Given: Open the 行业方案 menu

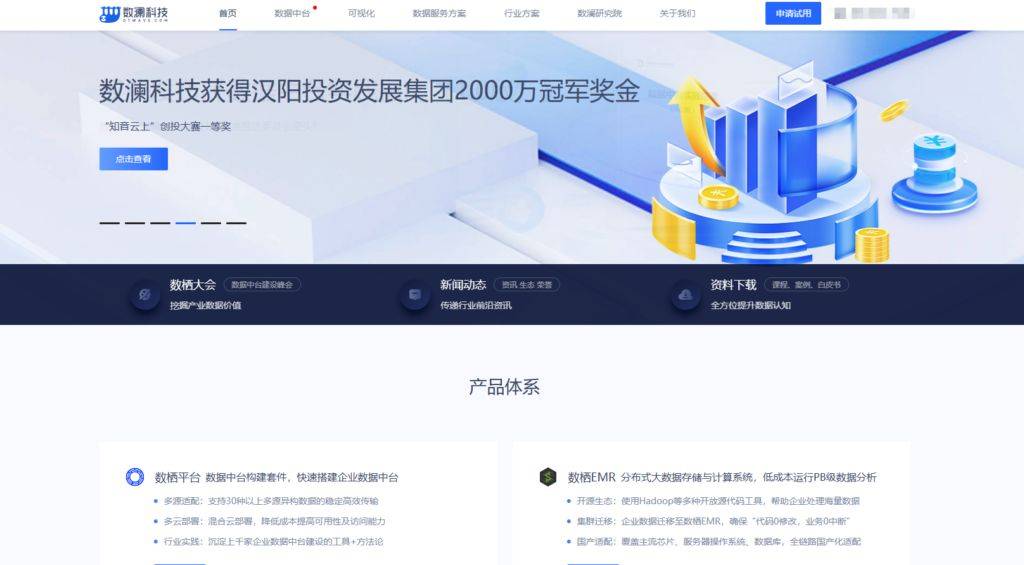Looking at the screenshot, I should (522, 13).
